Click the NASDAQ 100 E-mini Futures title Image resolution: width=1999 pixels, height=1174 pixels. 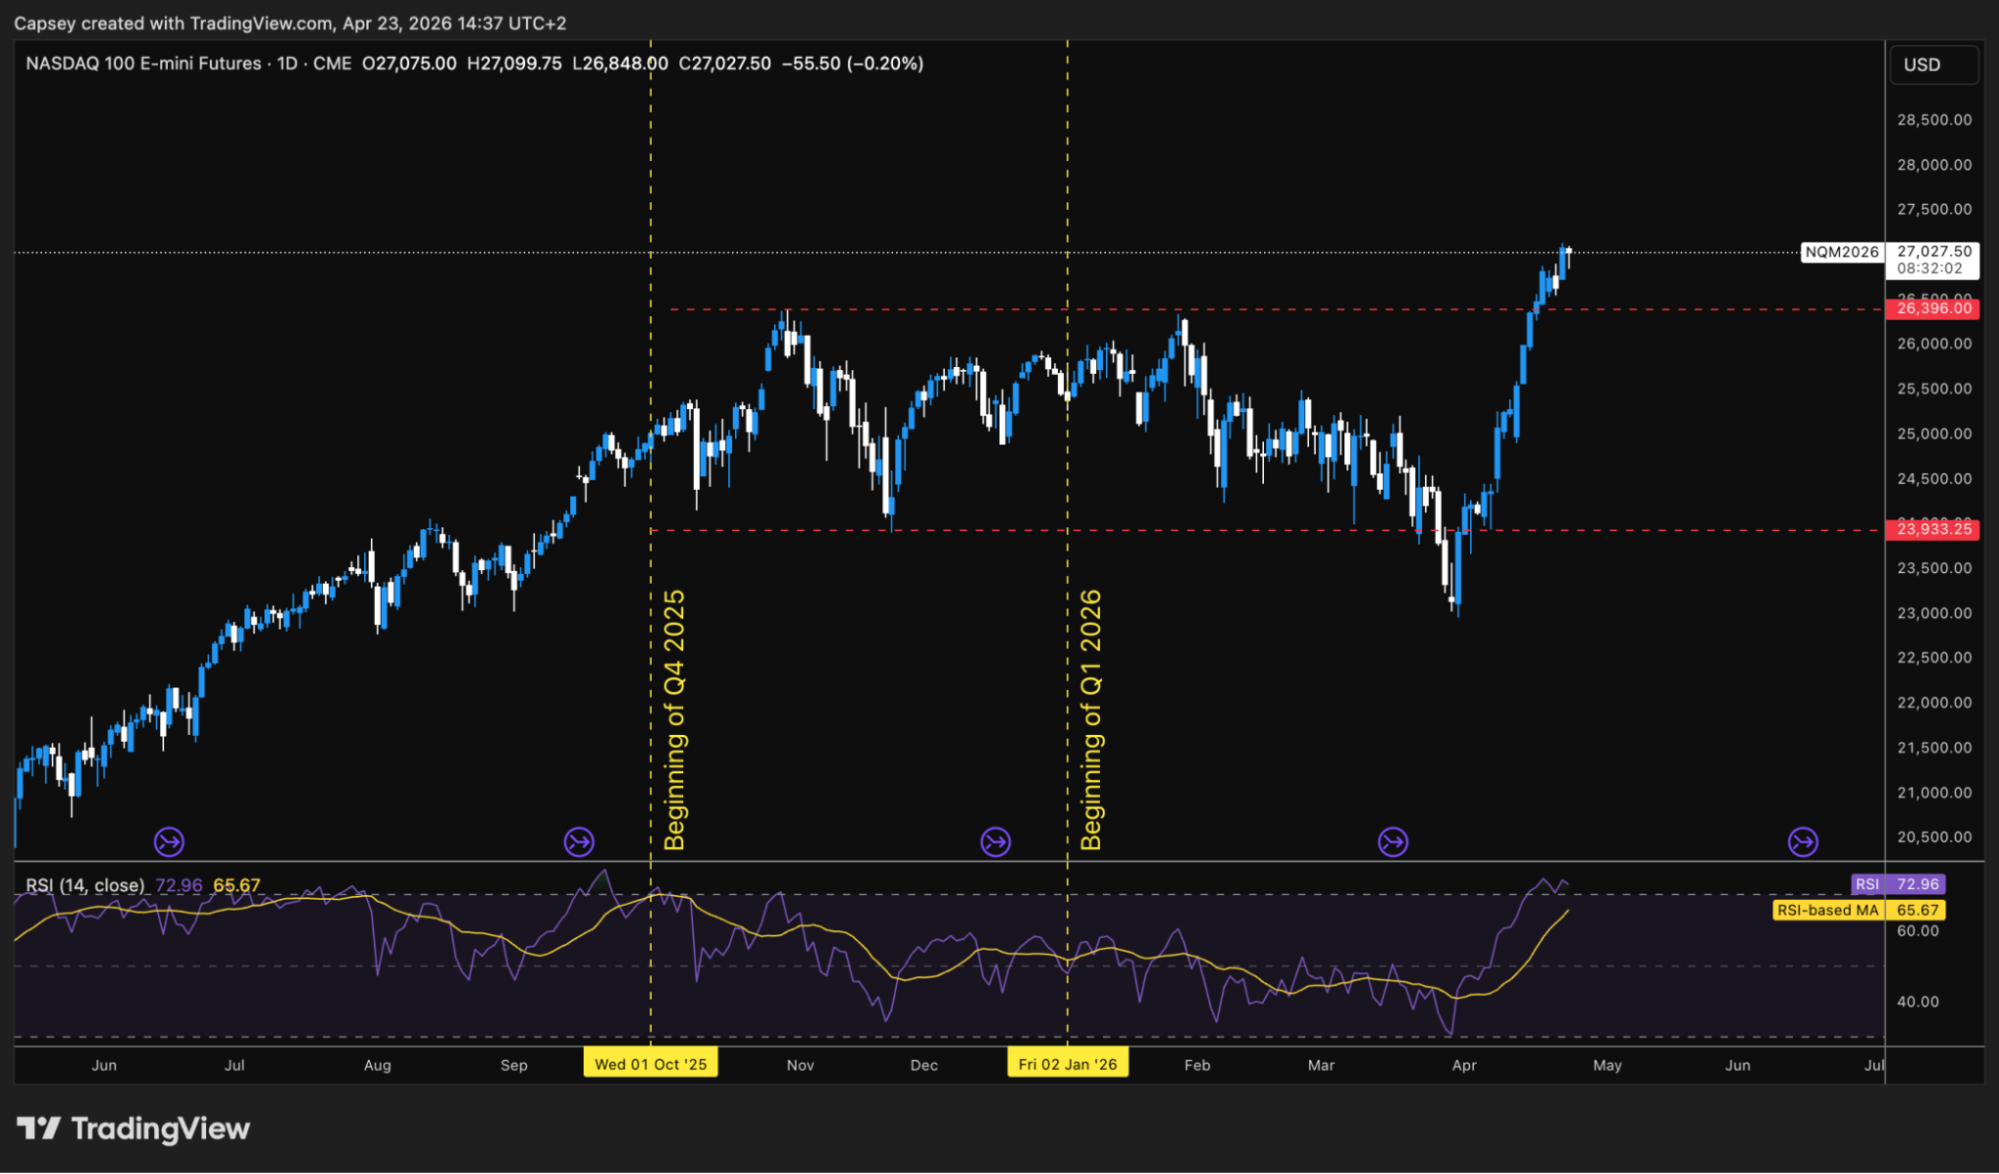coord(143,63)
